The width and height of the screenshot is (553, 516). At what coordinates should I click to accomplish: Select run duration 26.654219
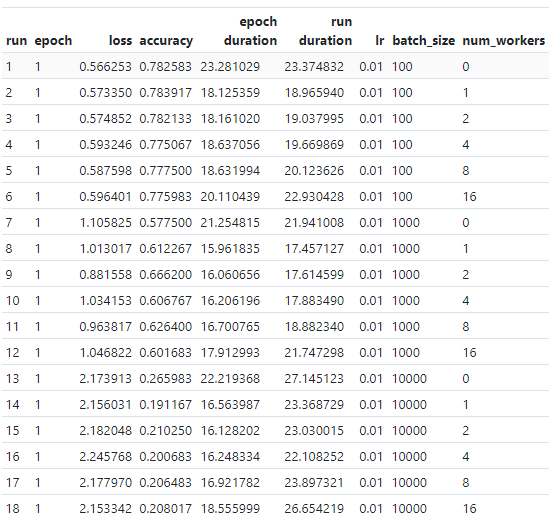coord(314,509)
